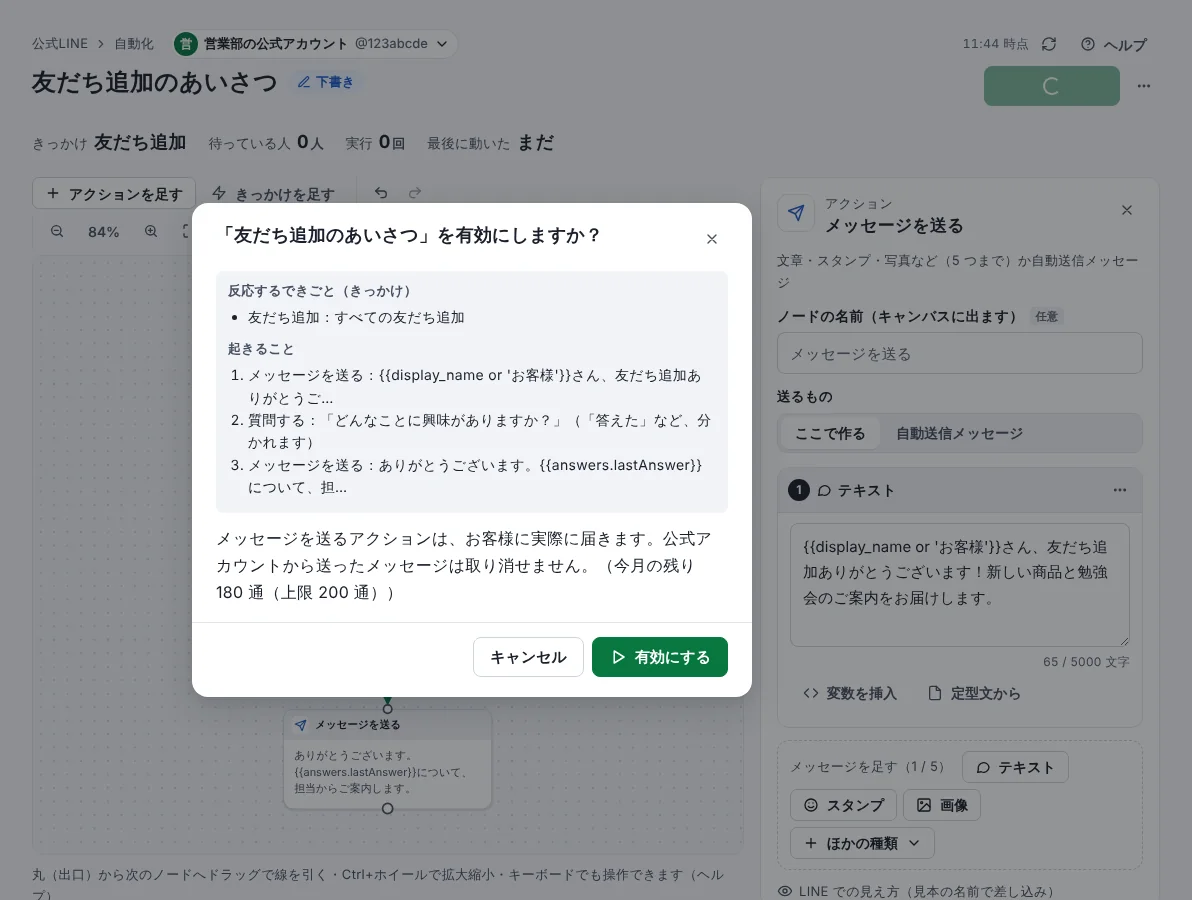This screenshot has height=900, width=1192.
Task: Click the キャンセル button in dialog
Action: [528, 657]
